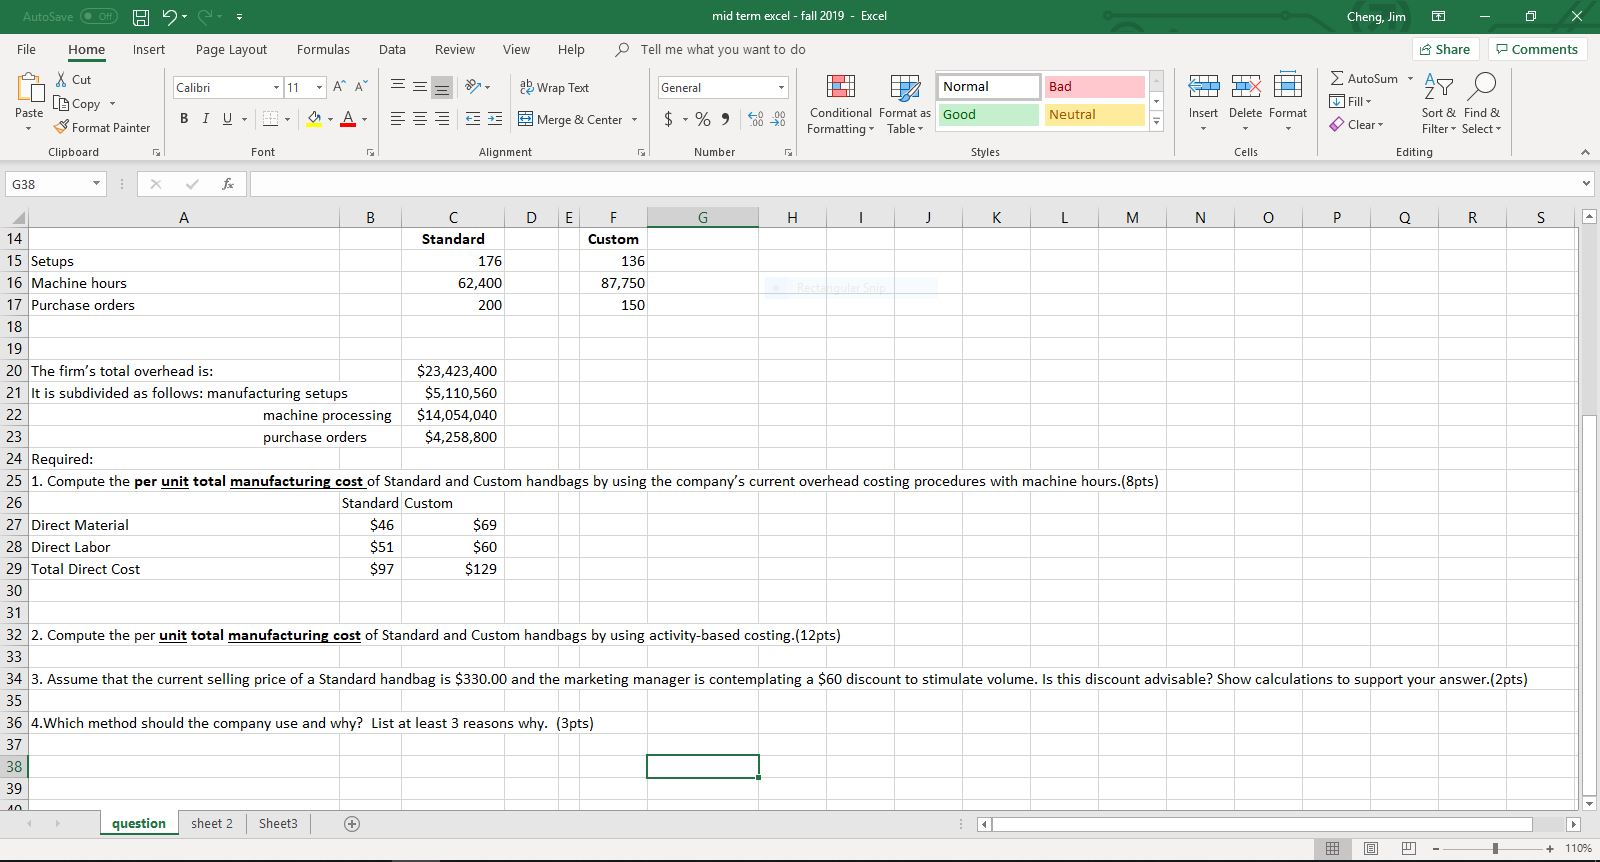Click Insert Function fx icon

(x=229, y=184)
